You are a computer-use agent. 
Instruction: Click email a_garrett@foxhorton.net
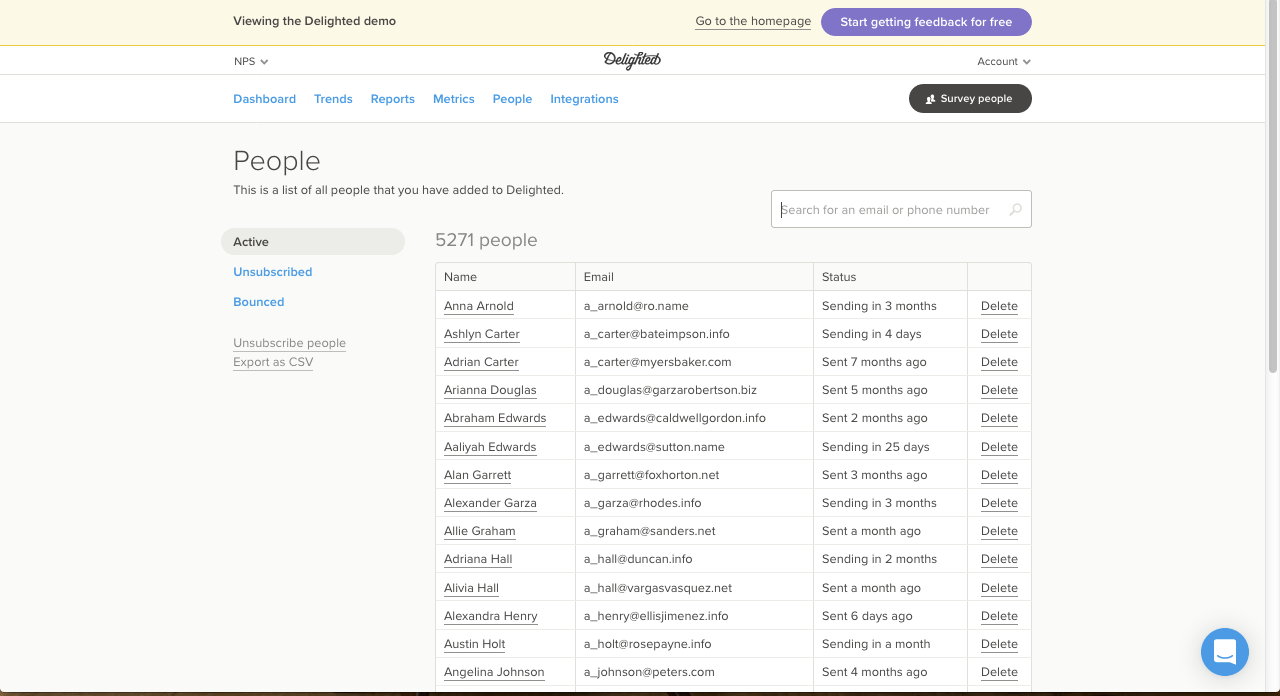pos(652,475)
